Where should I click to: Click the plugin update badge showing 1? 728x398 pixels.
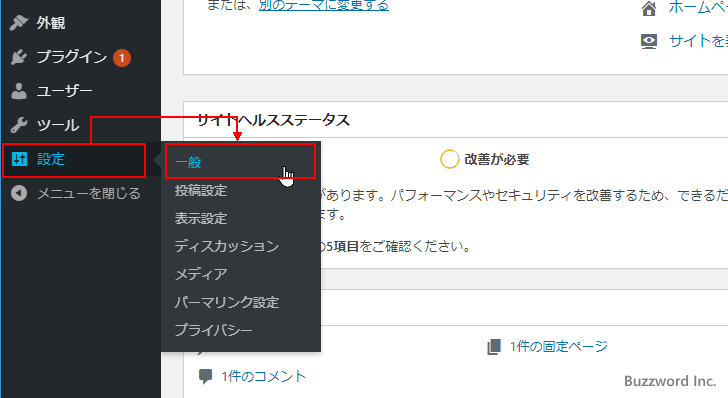point(122,58)
